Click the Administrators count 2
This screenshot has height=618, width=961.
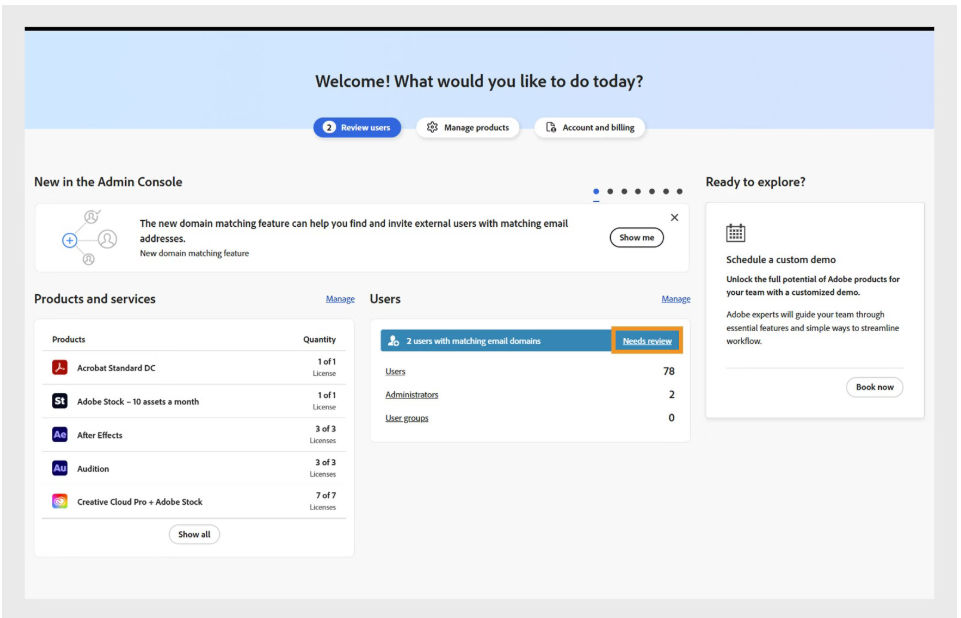(672, 395)
